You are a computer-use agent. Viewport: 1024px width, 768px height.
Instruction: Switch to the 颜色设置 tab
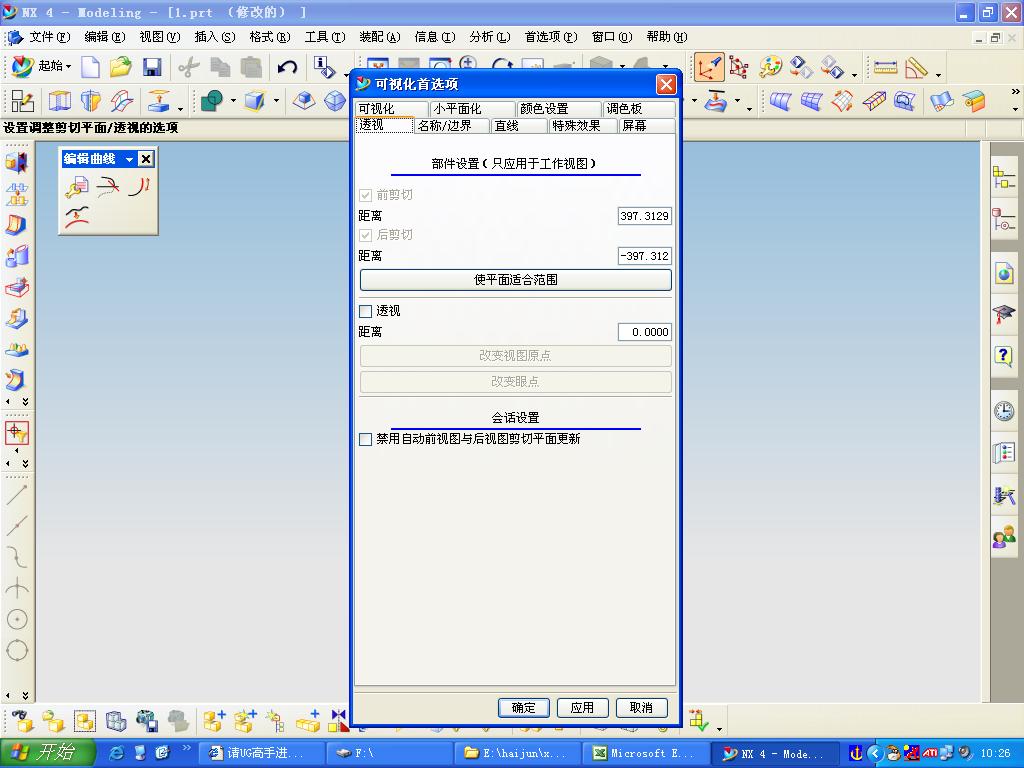click(558, 108)
